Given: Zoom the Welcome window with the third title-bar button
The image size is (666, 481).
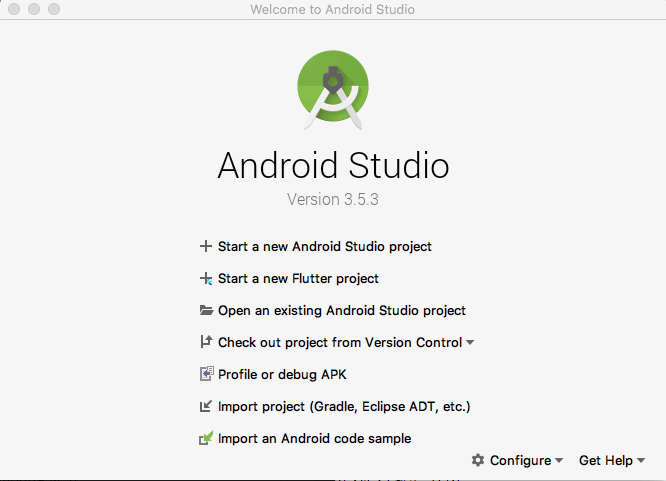Looking at the screenshot, I should tap(54, 9).
